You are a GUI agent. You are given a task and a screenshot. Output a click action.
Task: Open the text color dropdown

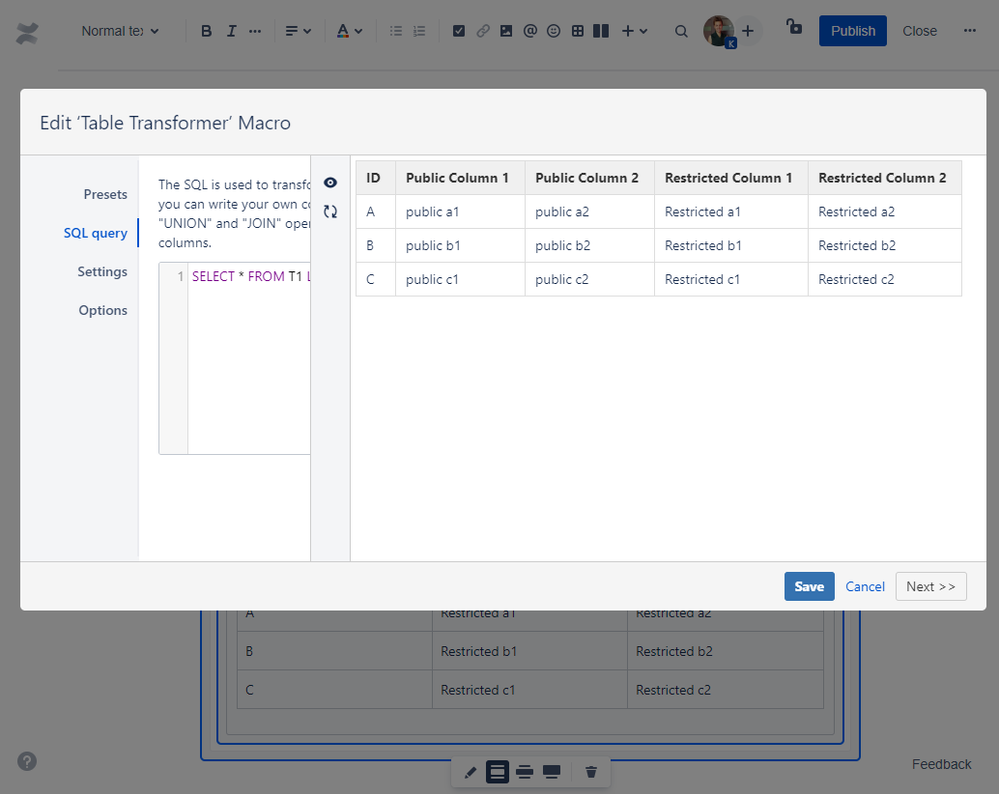(x=349, y=31)
